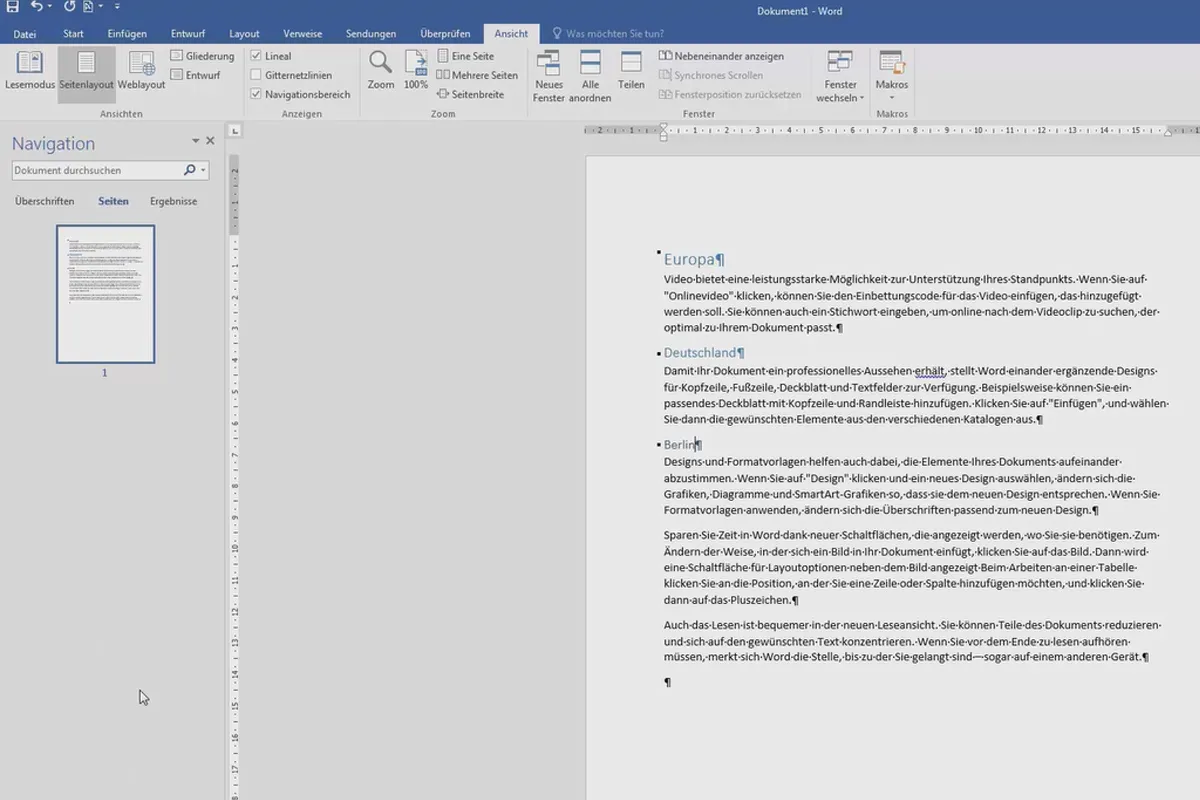
Task: Open Navigation pane options arrow
Action: (x=196, y=141)
